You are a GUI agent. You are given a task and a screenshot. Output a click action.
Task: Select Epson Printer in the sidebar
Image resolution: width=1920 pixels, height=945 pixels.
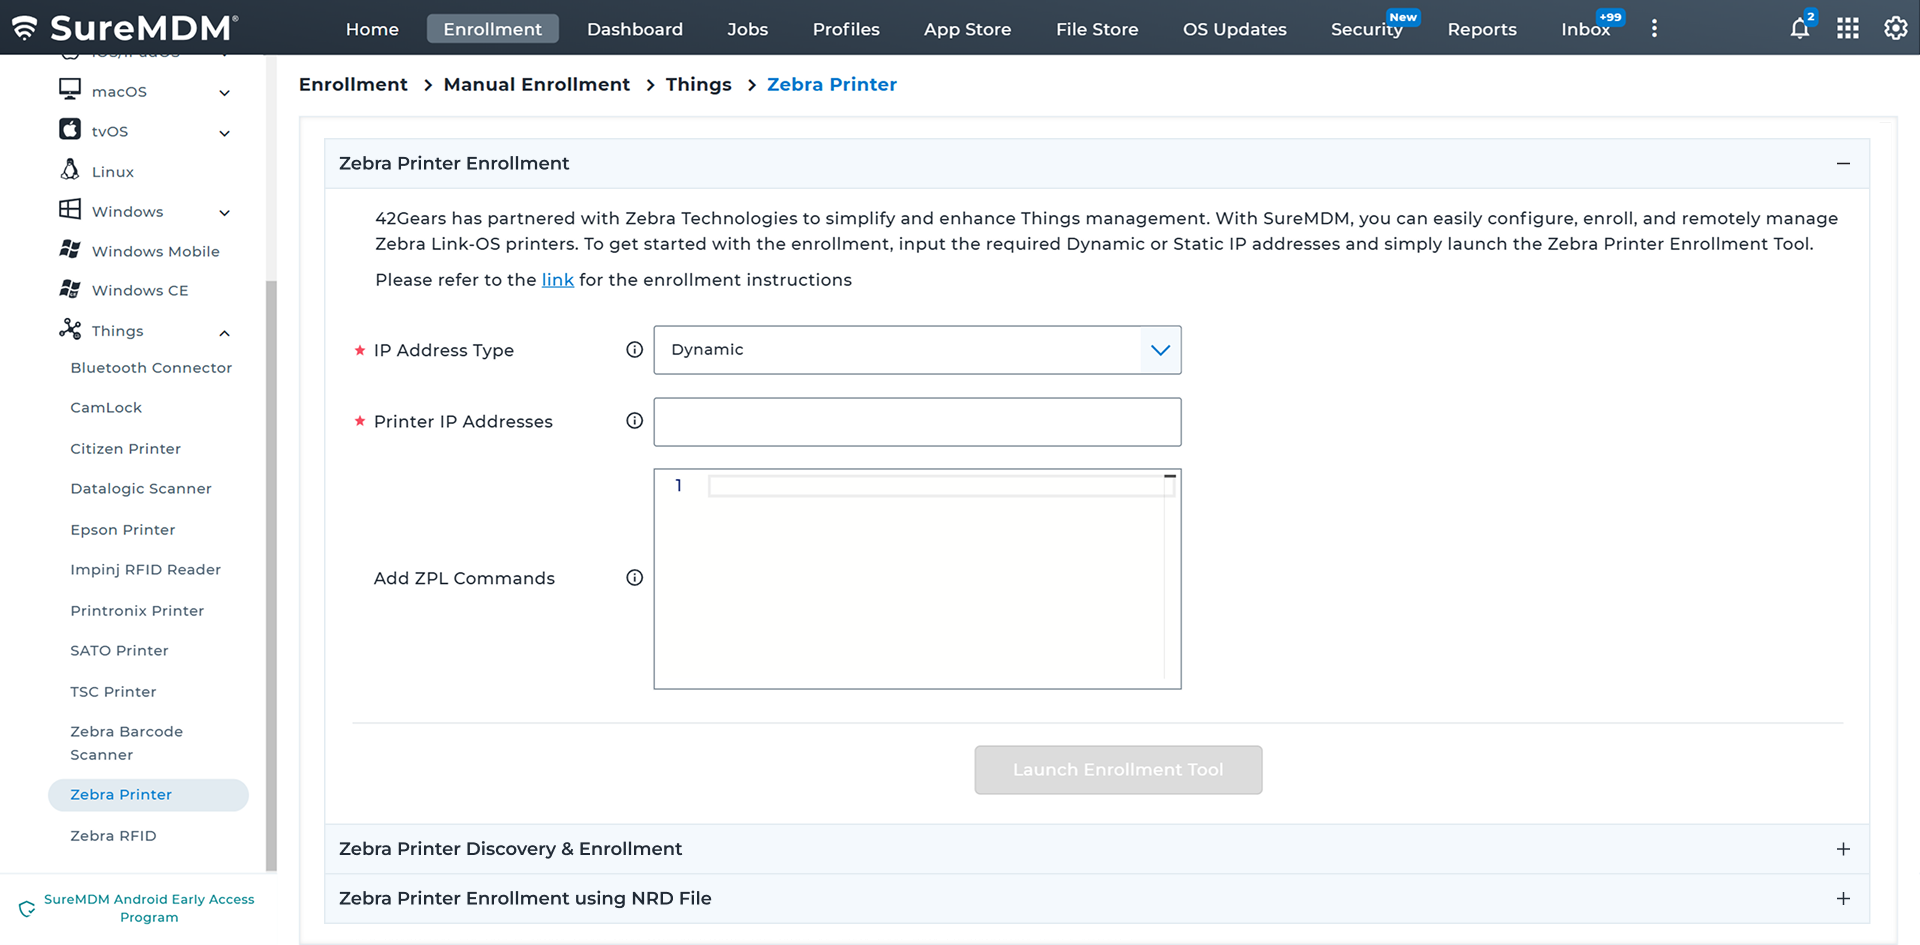(123, 529)
